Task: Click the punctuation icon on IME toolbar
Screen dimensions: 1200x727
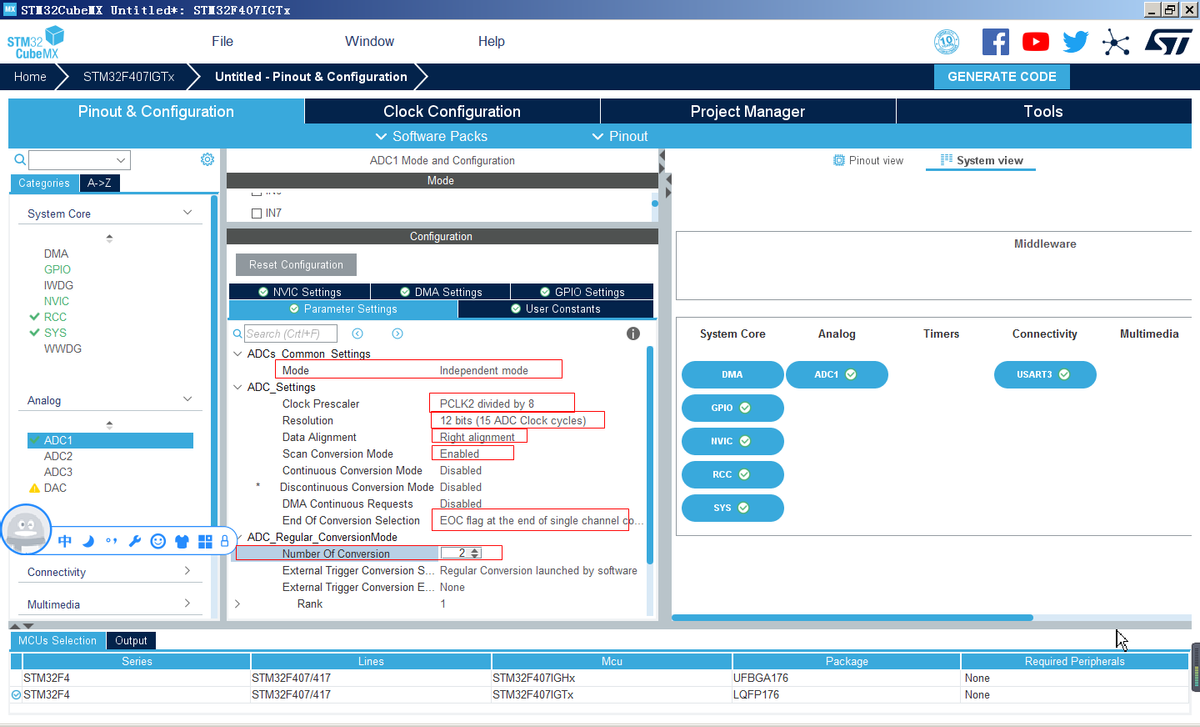Action: coord(111,541)
